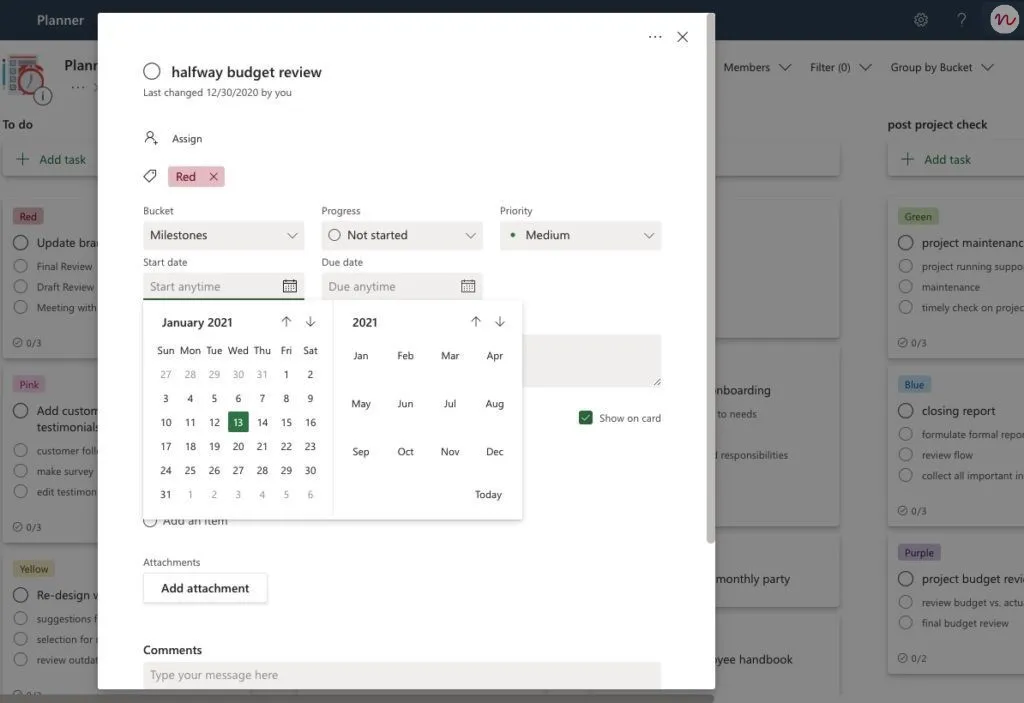This screenshot has width=1024, height=703.
Task: Click the January 2021 header
Action: pyautogui.click(x=197, y=322)
